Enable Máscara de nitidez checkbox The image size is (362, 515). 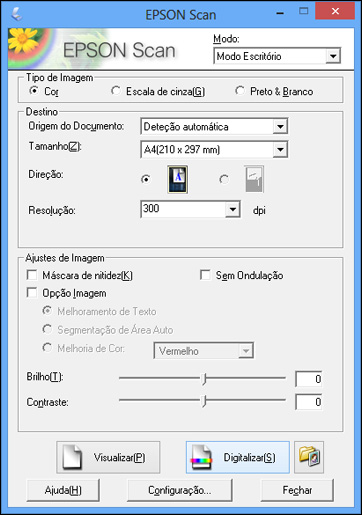pos(32,275)
